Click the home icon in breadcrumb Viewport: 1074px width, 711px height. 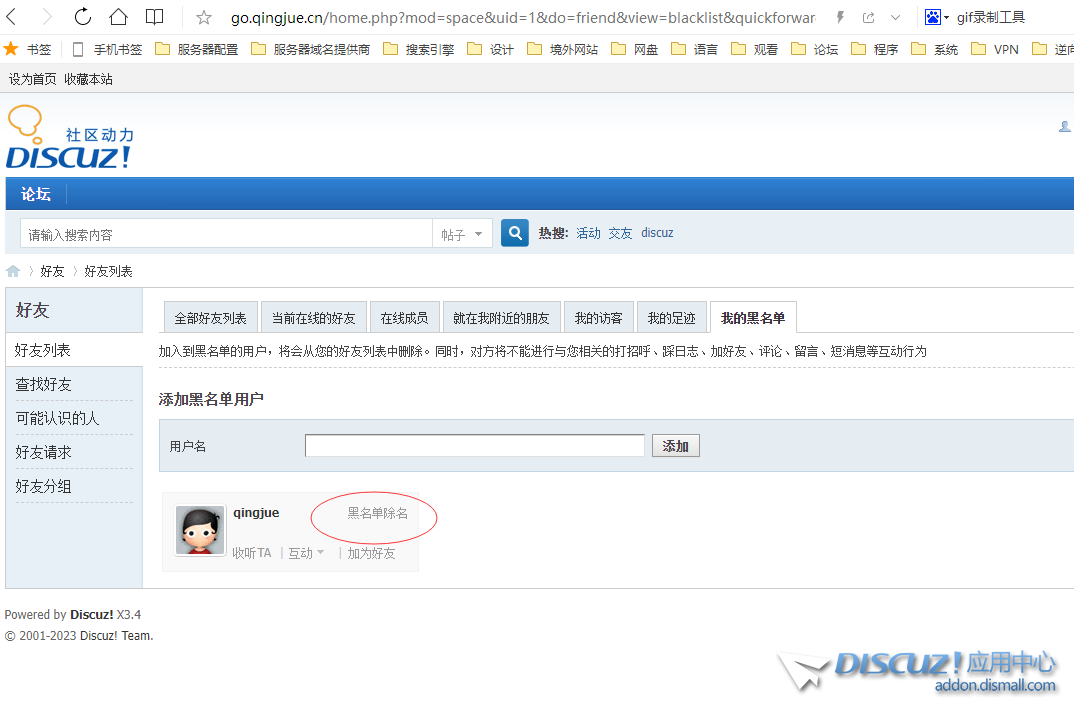(x=13, y=271)
